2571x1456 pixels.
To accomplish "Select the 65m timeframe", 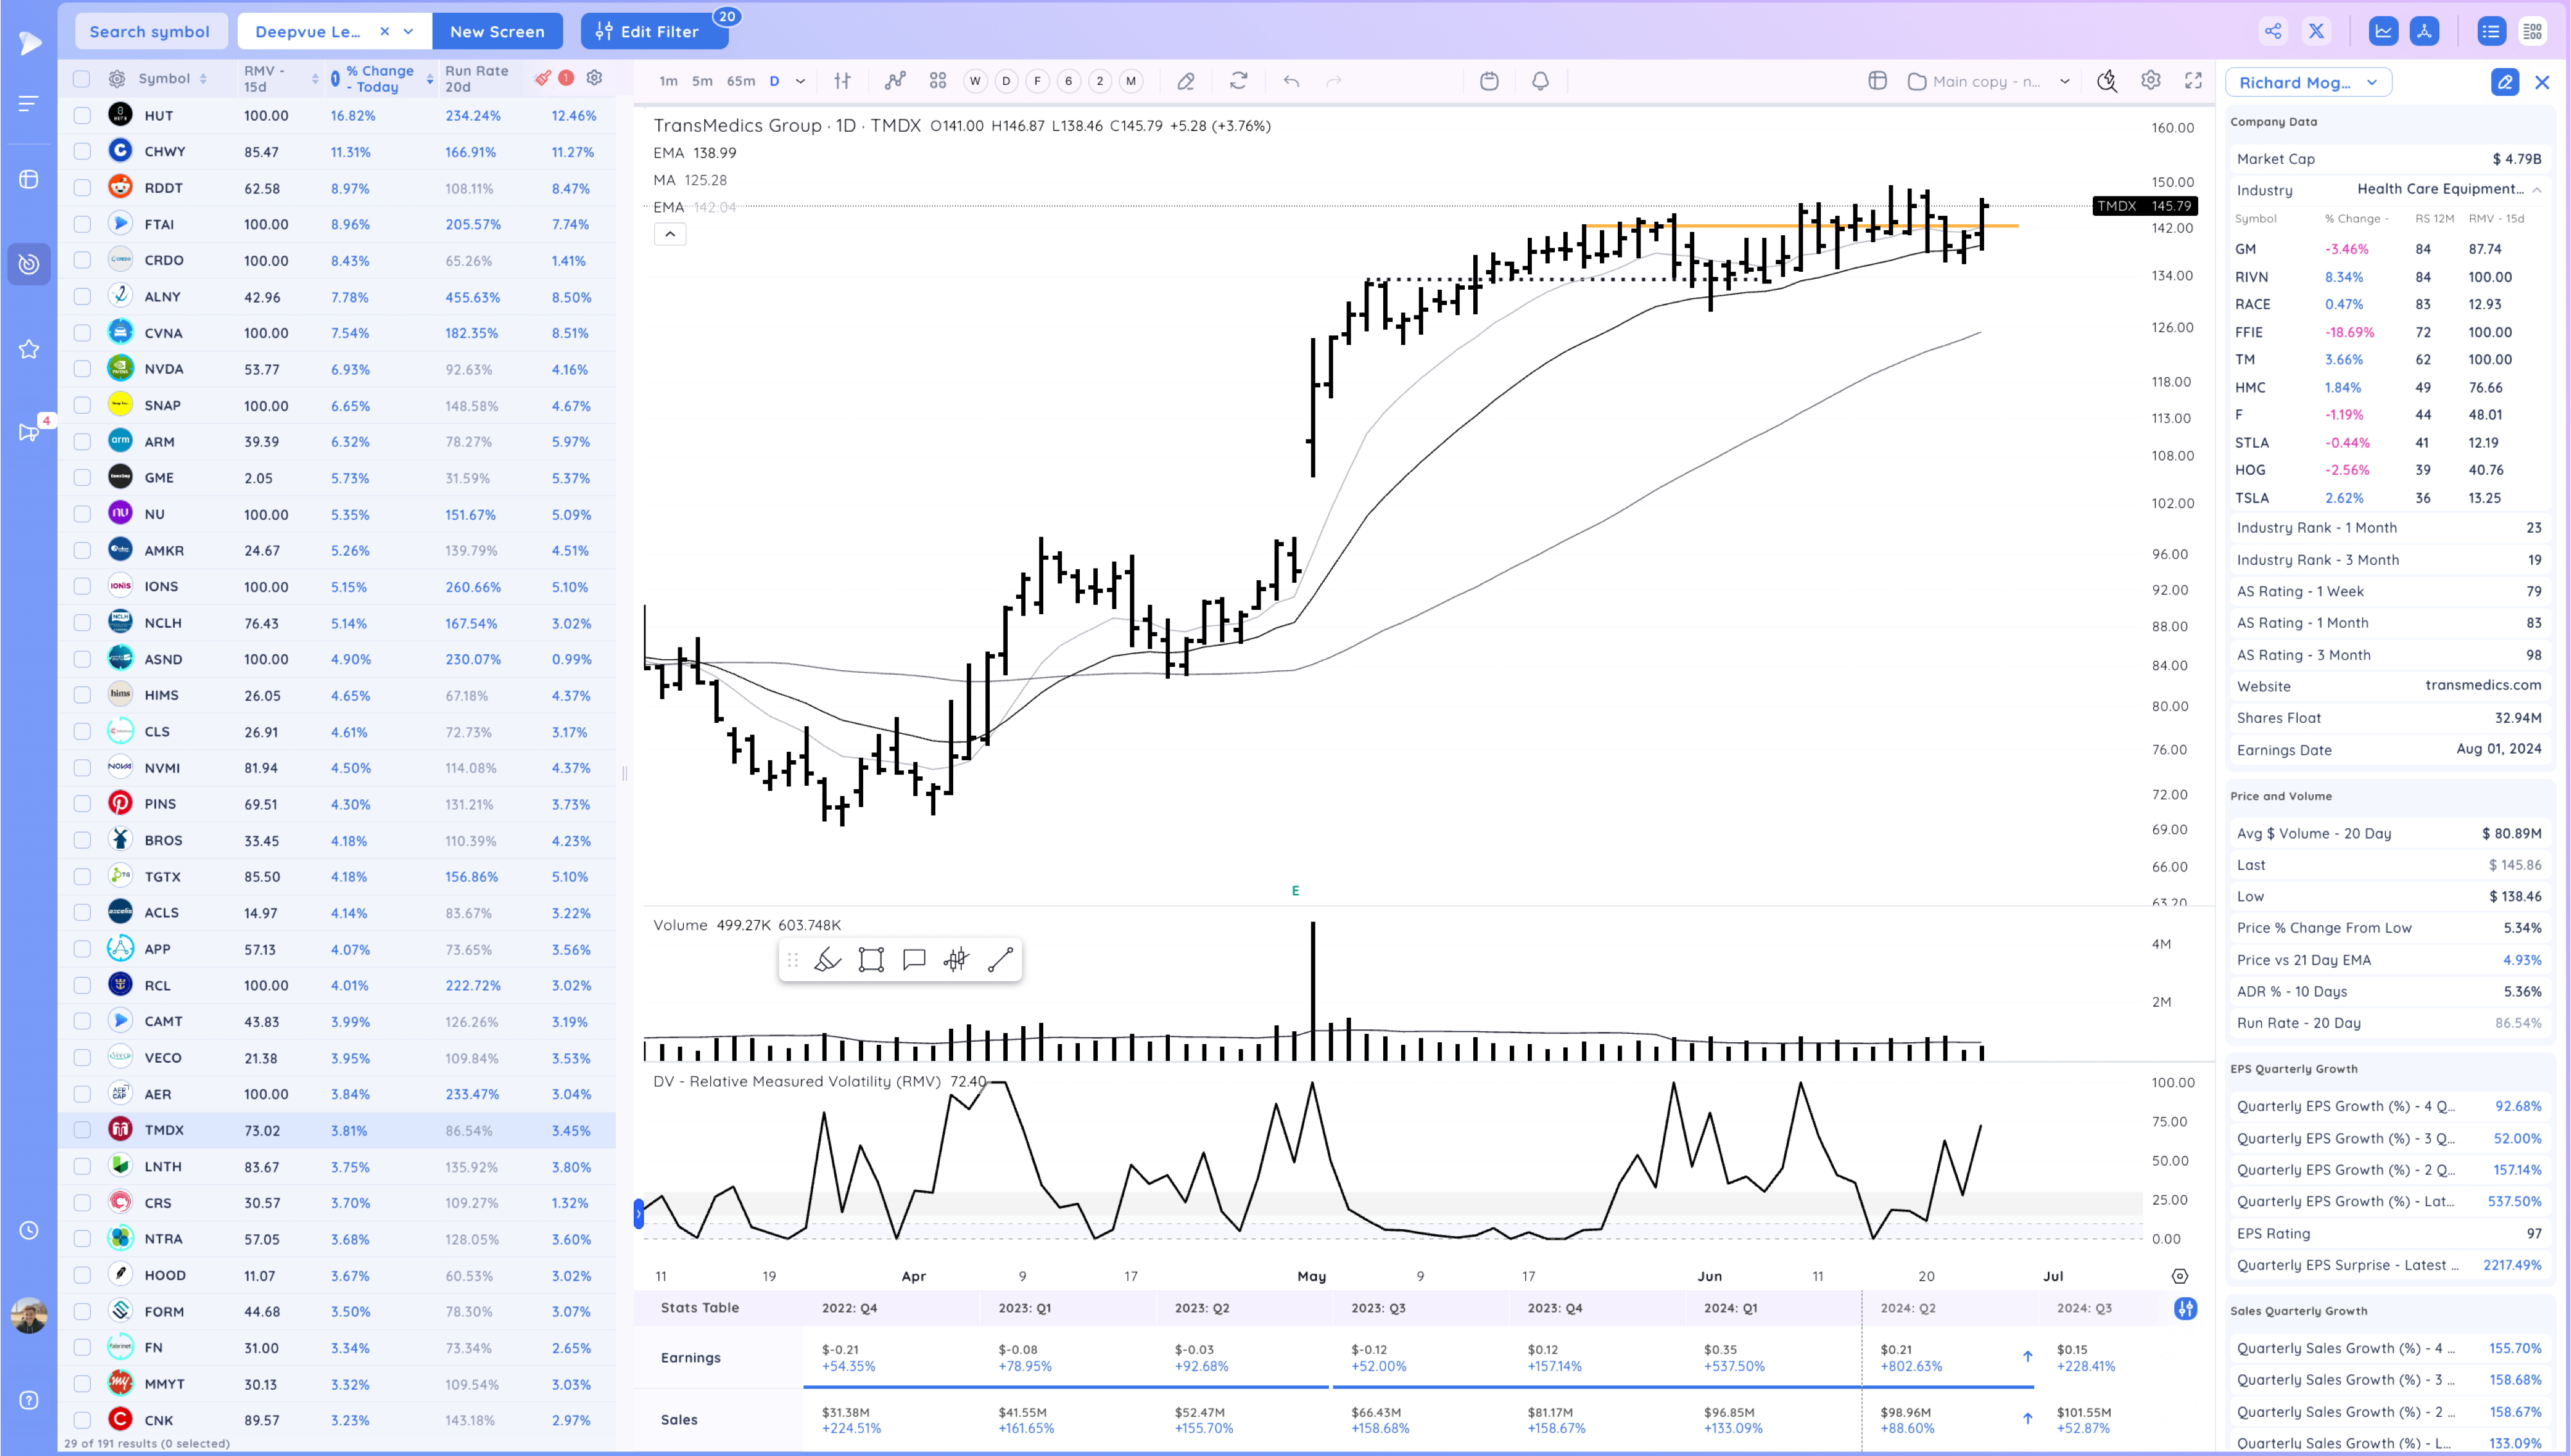I will click(741, 81).
